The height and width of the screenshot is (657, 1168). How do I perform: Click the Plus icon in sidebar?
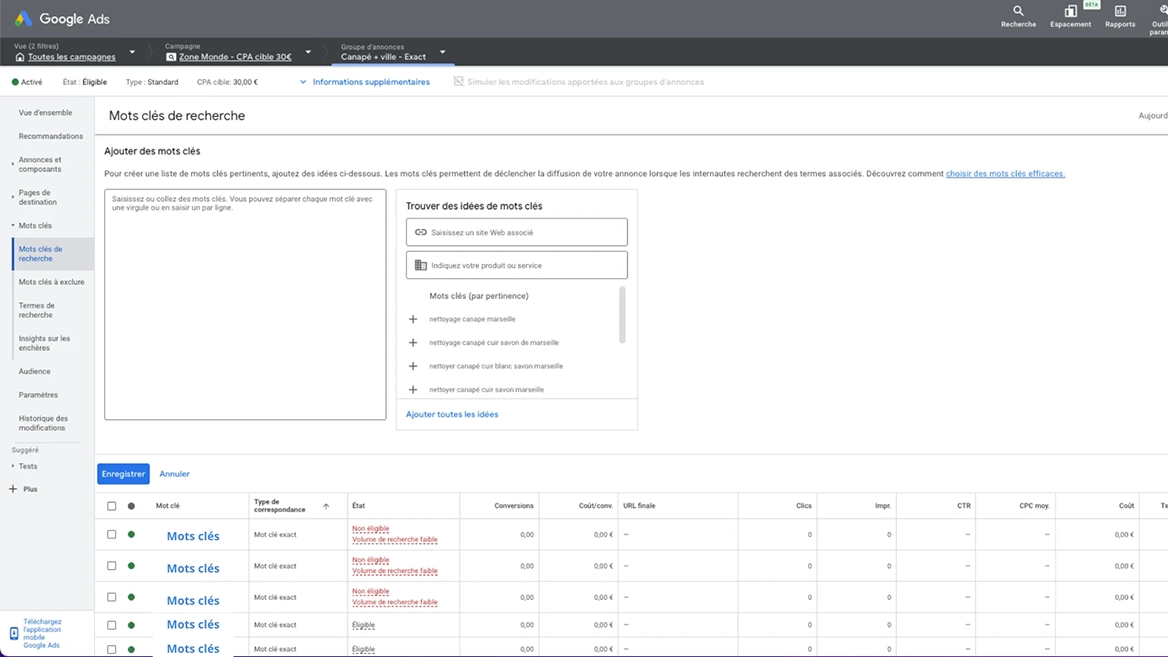[x=13, y=489]
